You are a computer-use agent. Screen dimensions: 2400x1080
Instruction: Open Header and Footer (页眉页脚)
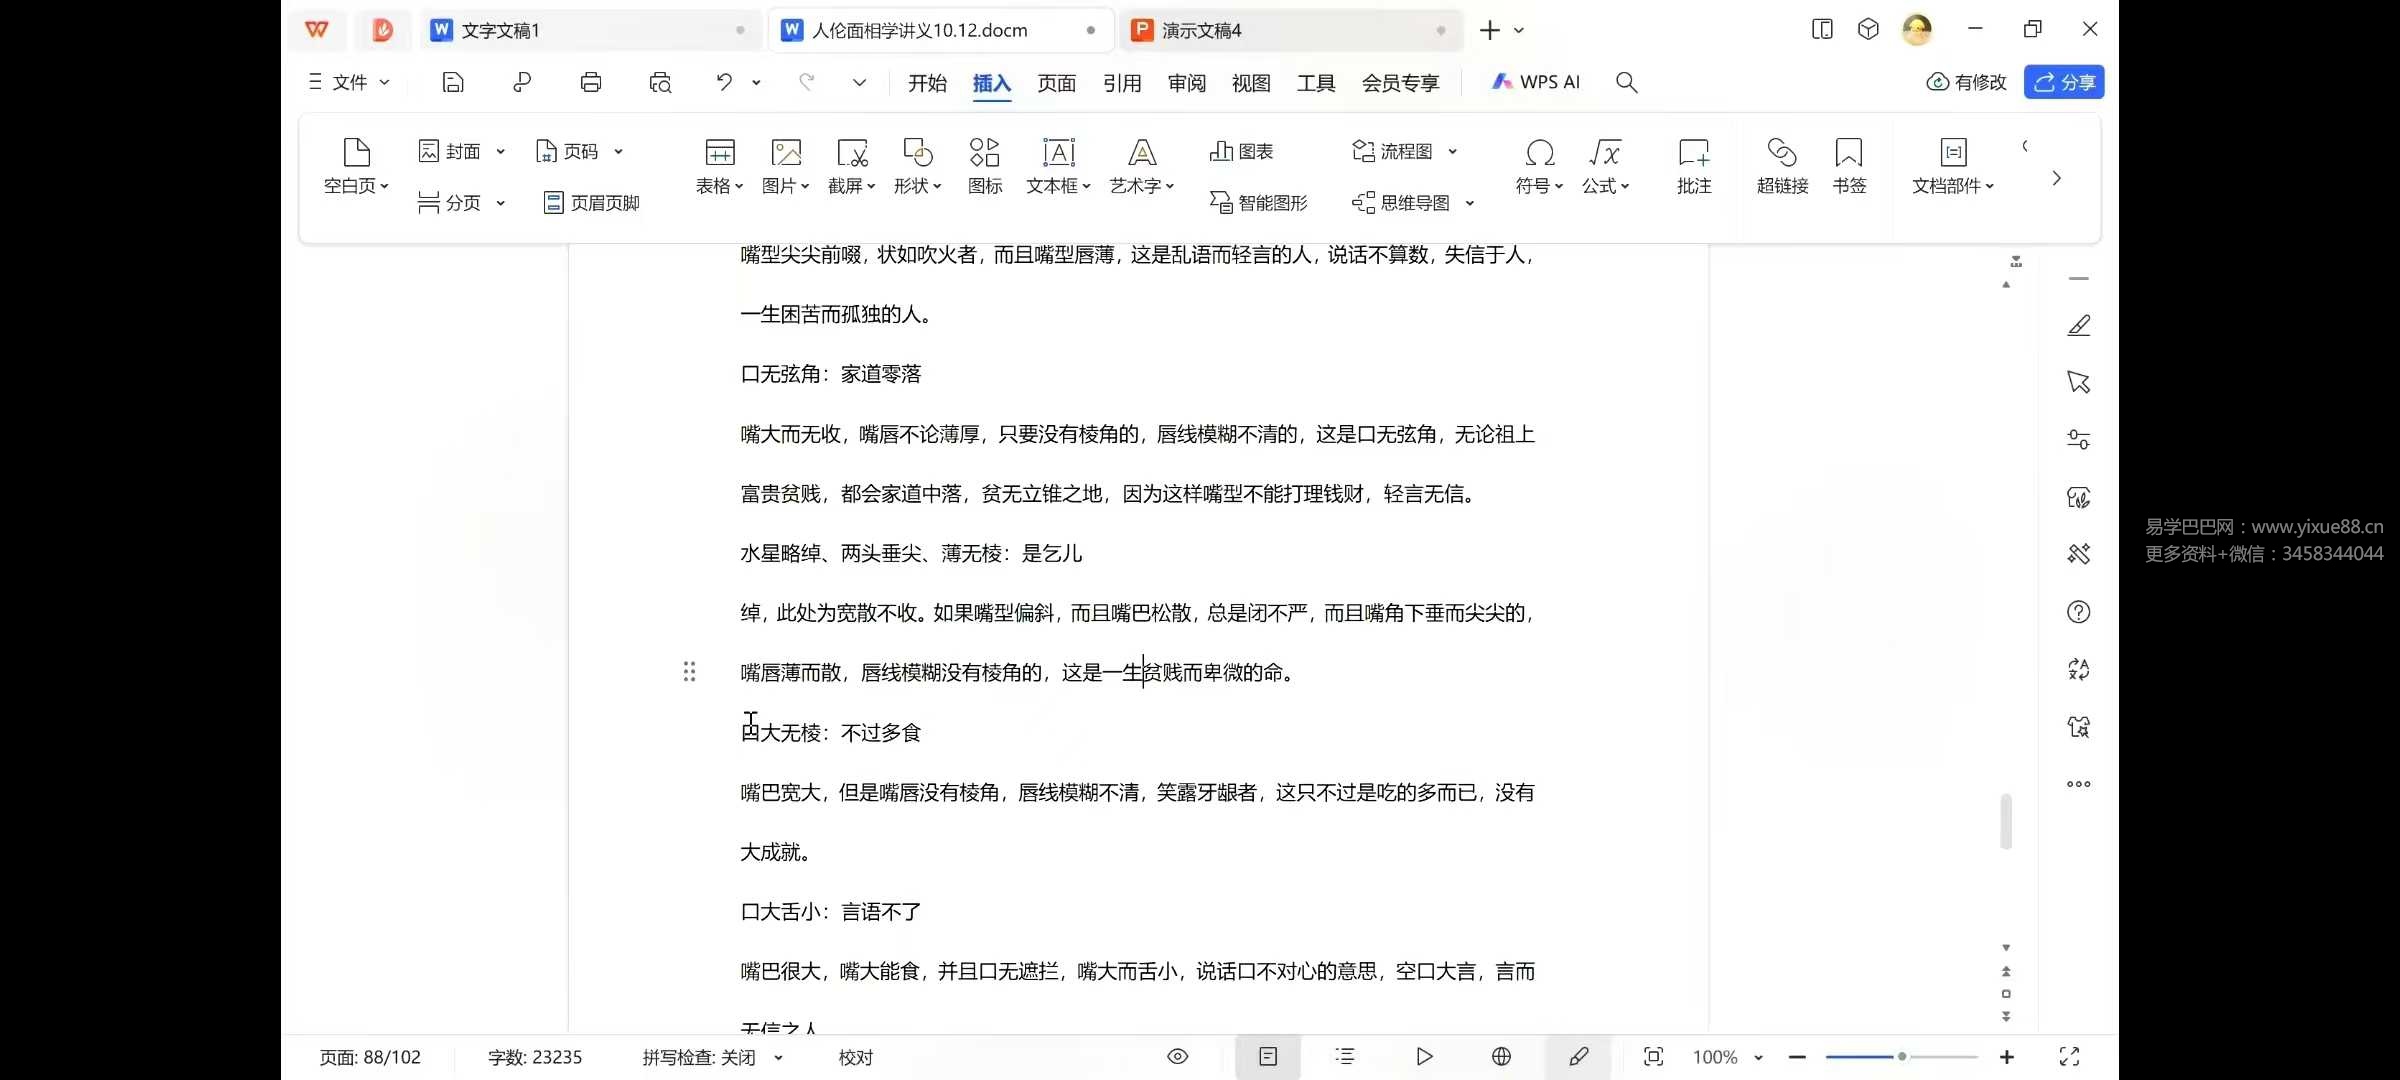[x=592, y=203]
